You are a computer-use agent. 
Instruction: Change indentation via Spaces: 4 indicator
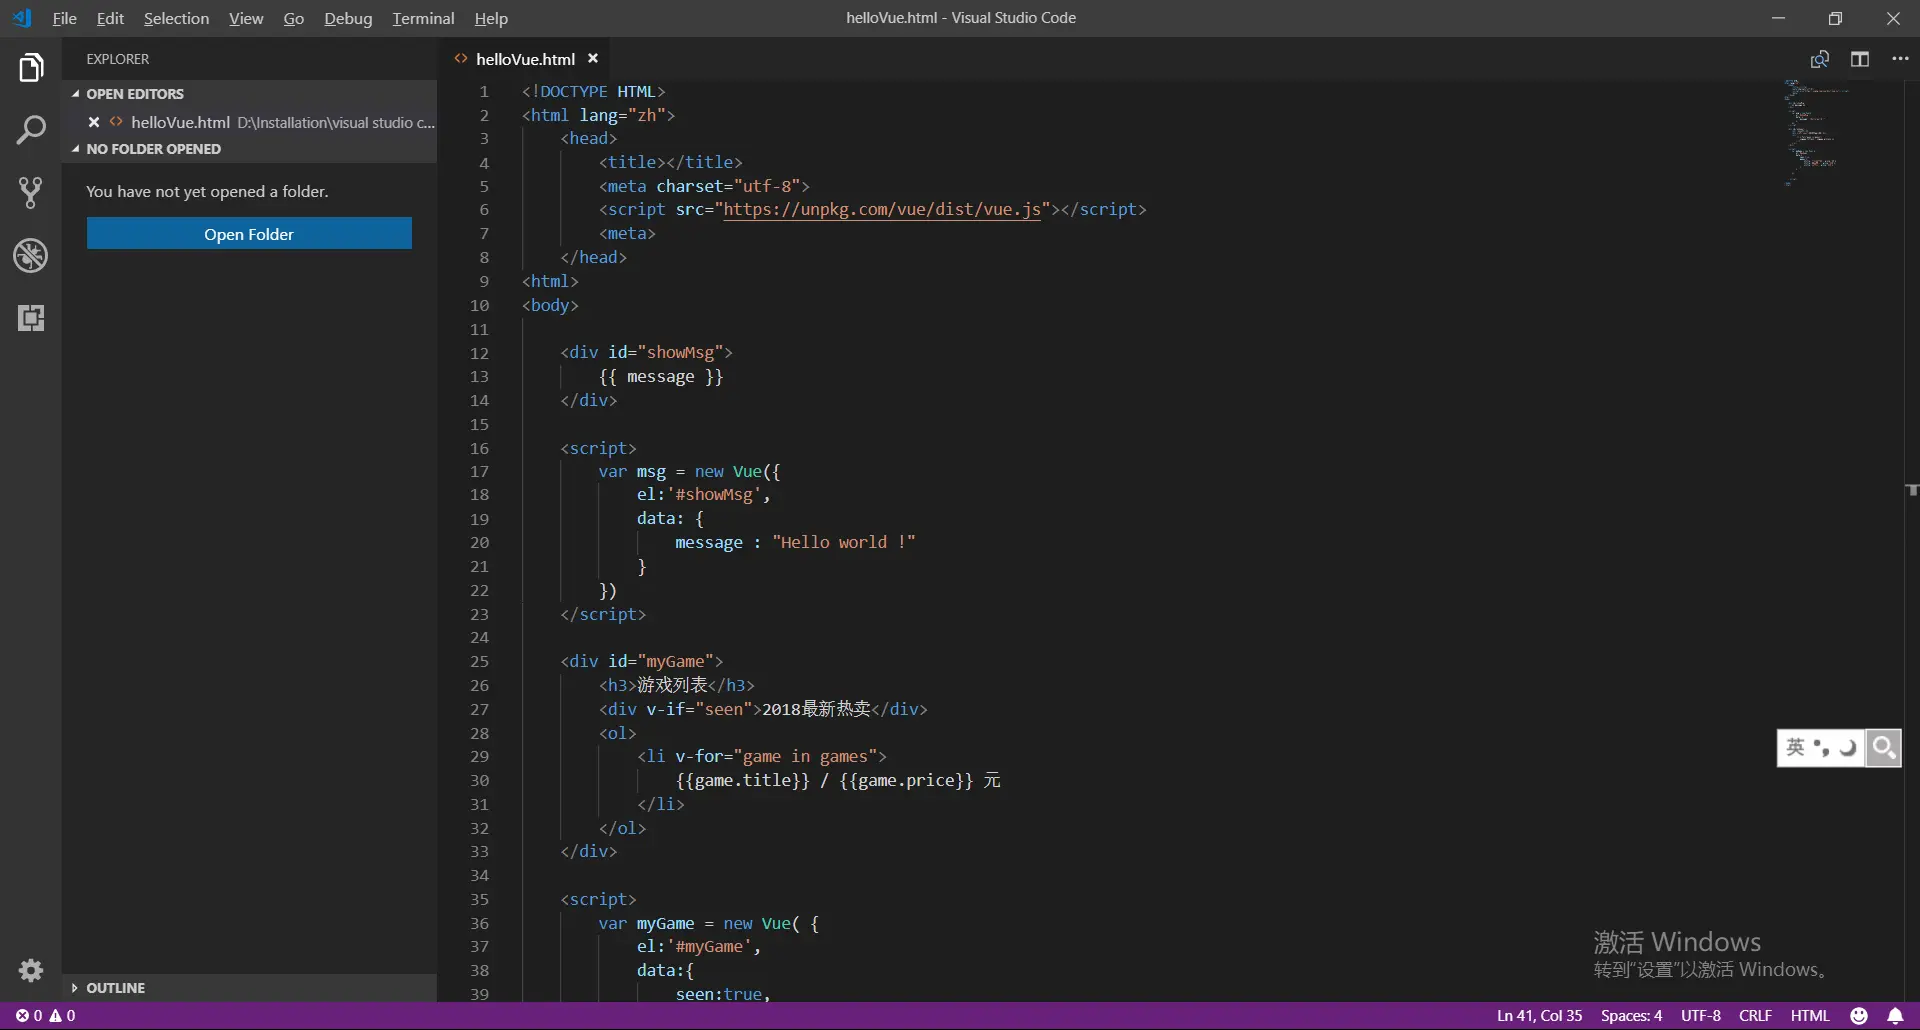click(x=1631, y=1015)
